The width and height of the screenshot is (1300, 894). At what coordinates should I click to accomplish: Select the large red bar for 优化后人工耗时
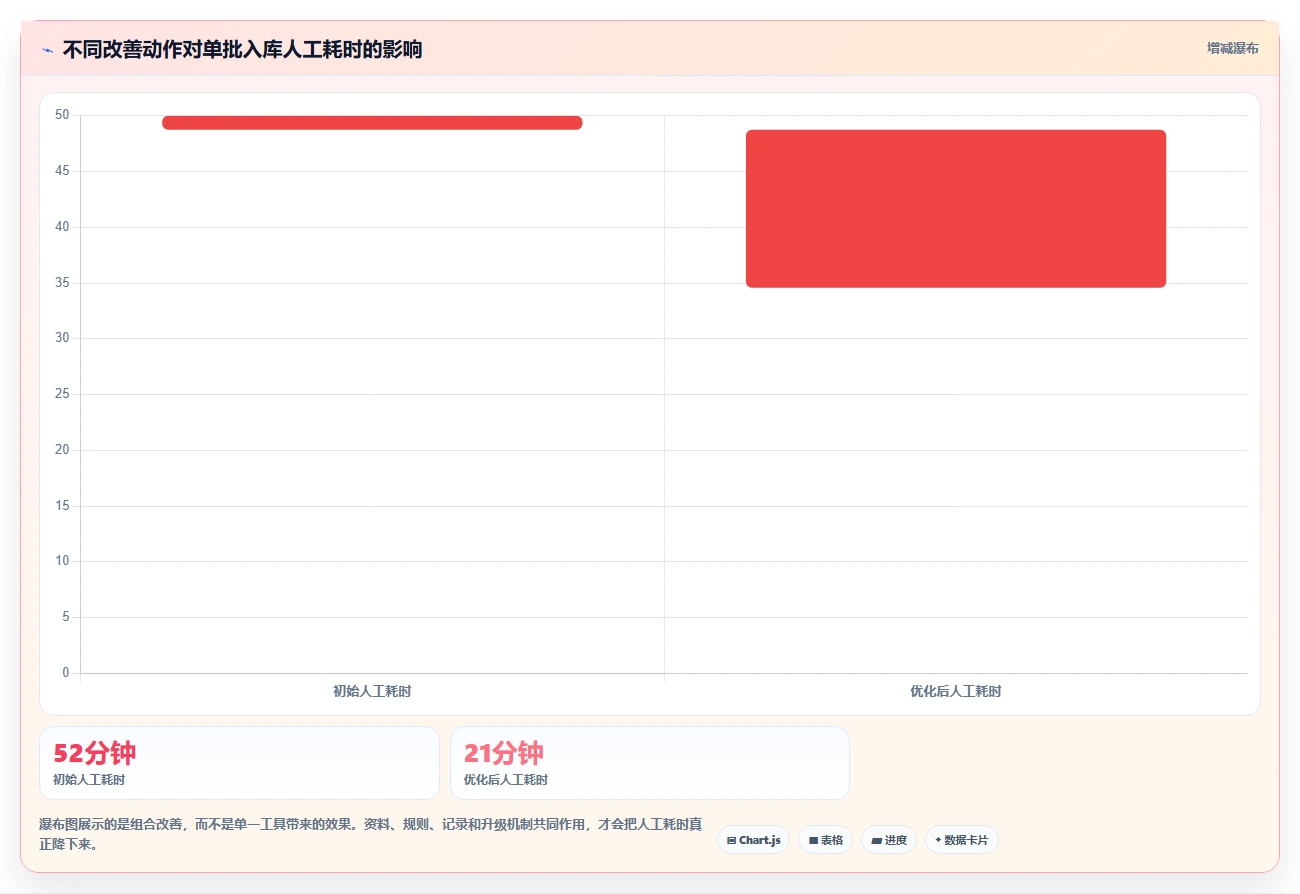(x=956, y=208)
